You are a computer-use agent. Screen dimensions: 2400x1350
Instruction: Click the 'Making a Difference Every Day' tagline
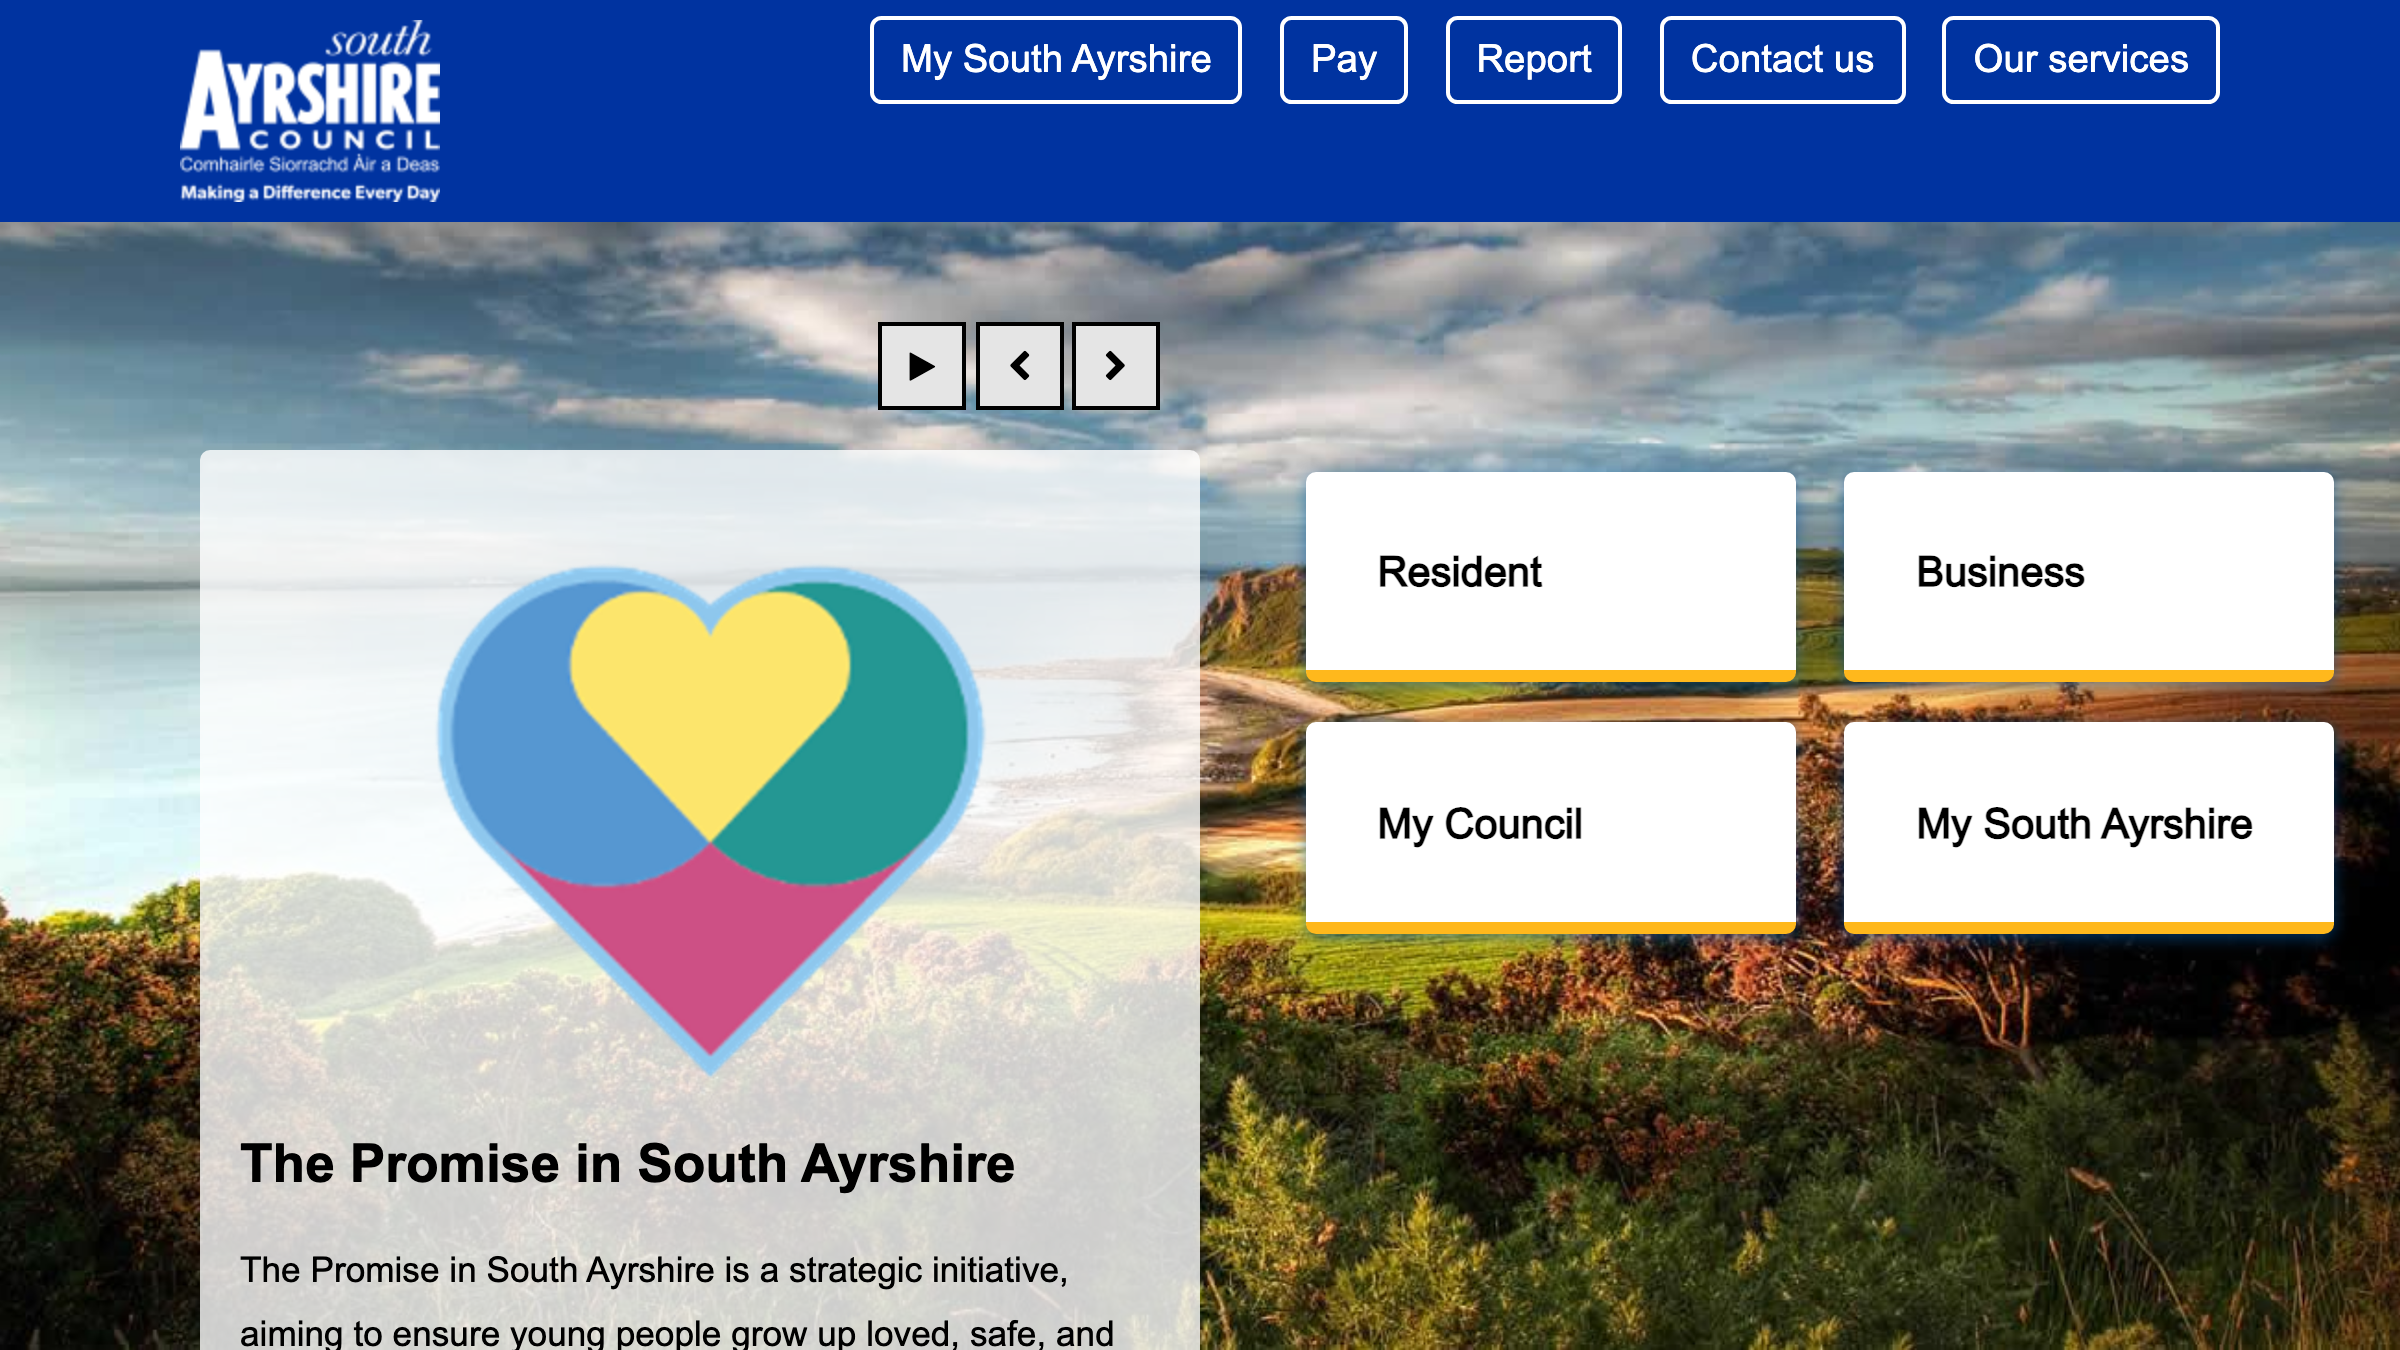(x=310, y=192)
